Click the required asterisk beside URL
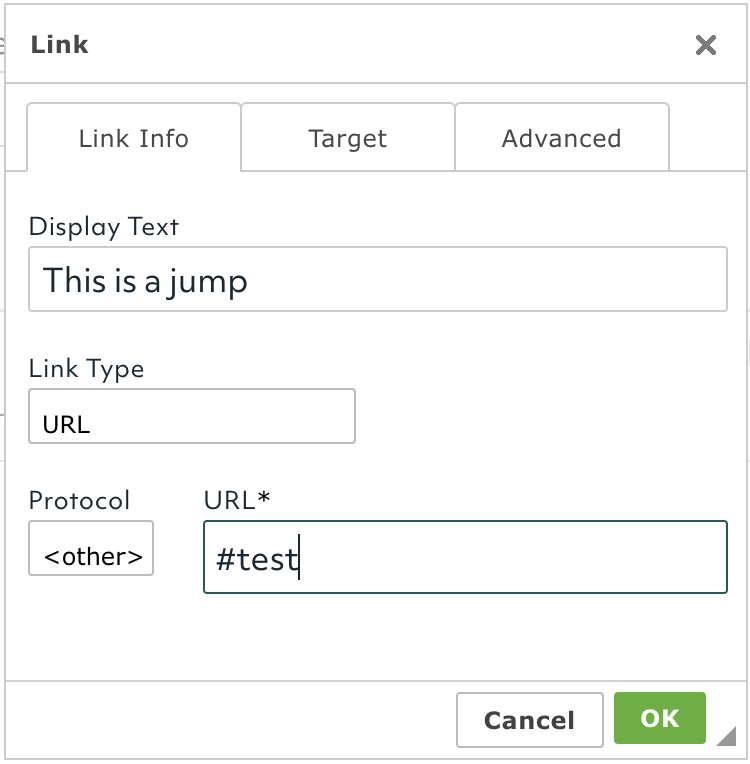 click(265, 499)
